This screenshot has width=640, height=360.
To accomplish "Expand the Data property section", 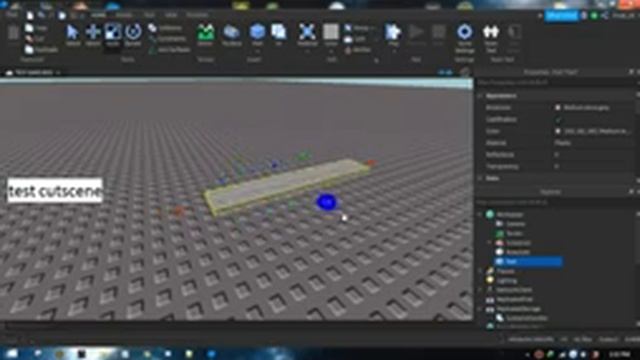I will pyautogui.click(x=480, y=179).
